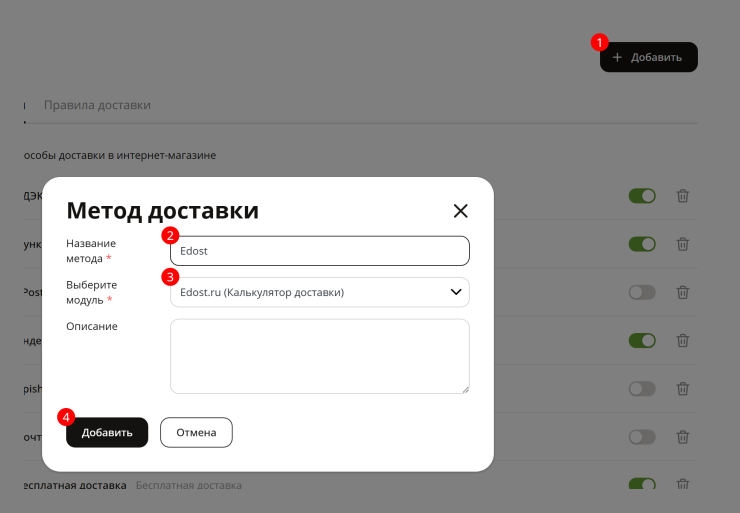Delete the 'ДЭК' delivery method via its trash icon
The image size is (740, 513).
(682, 196)
